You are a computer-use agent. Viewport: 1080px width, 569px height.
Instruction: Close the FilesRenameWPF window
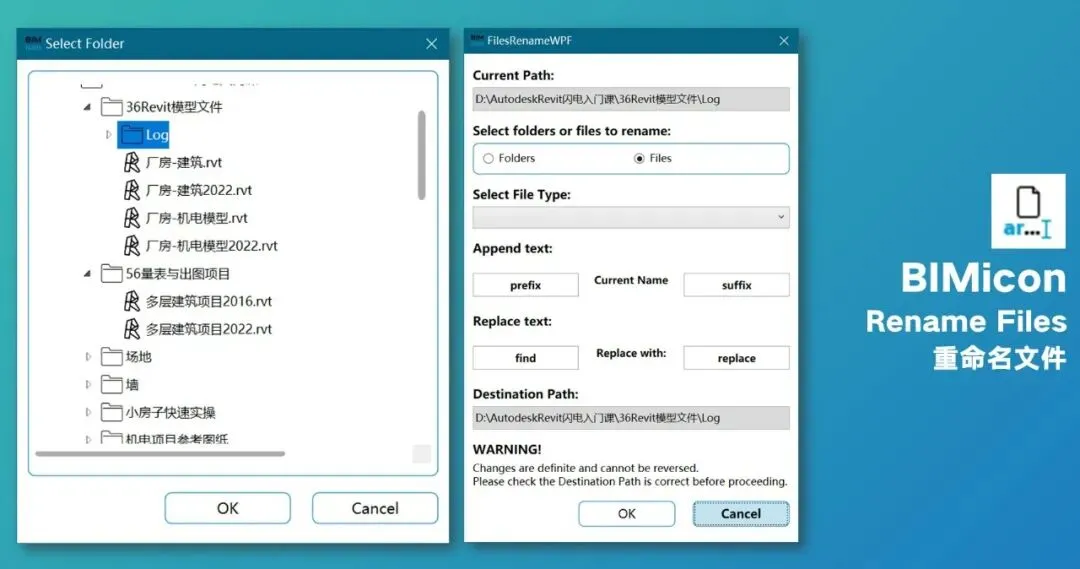784,41
